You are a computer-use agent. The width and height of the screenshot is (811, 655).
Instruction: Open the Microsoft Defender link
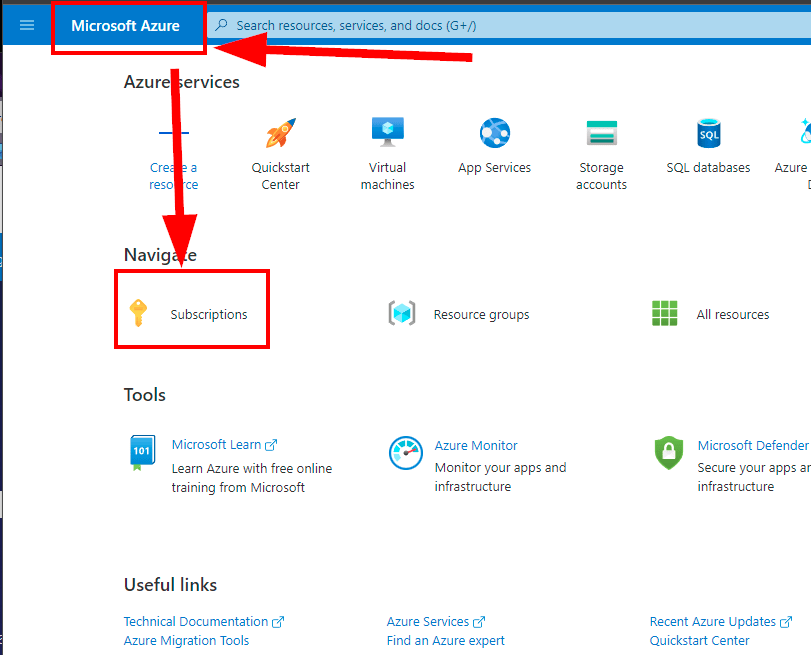coord(753,445)
